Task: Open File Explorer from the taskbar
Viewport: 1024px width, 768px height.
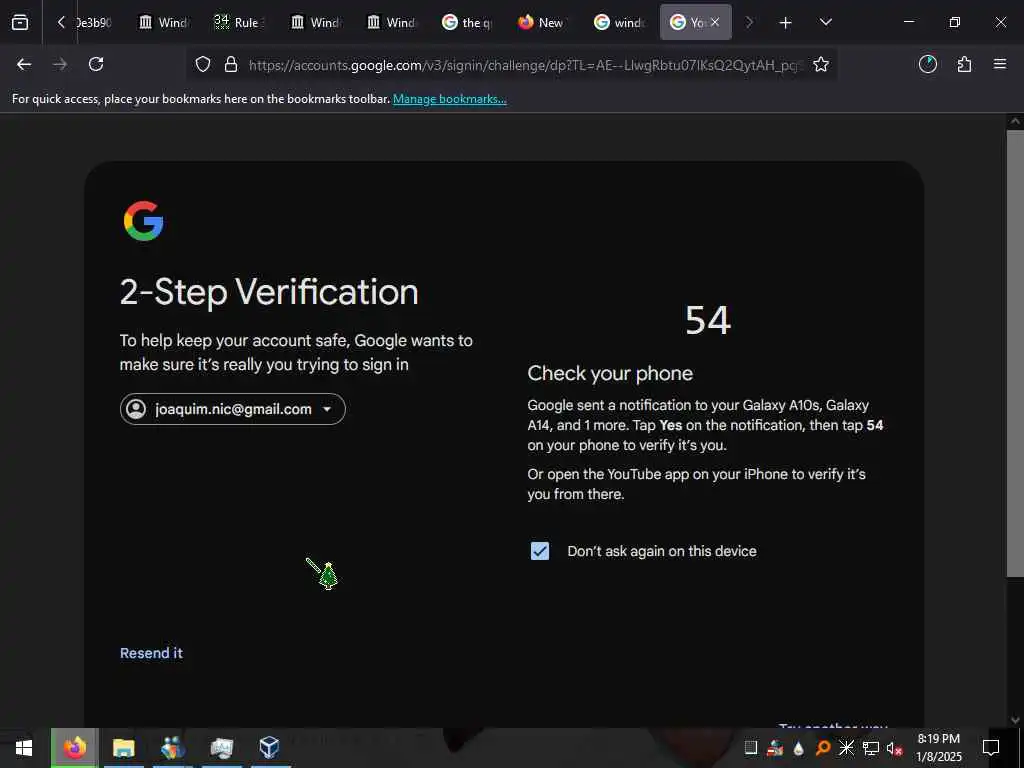Action: click(123, 748)
